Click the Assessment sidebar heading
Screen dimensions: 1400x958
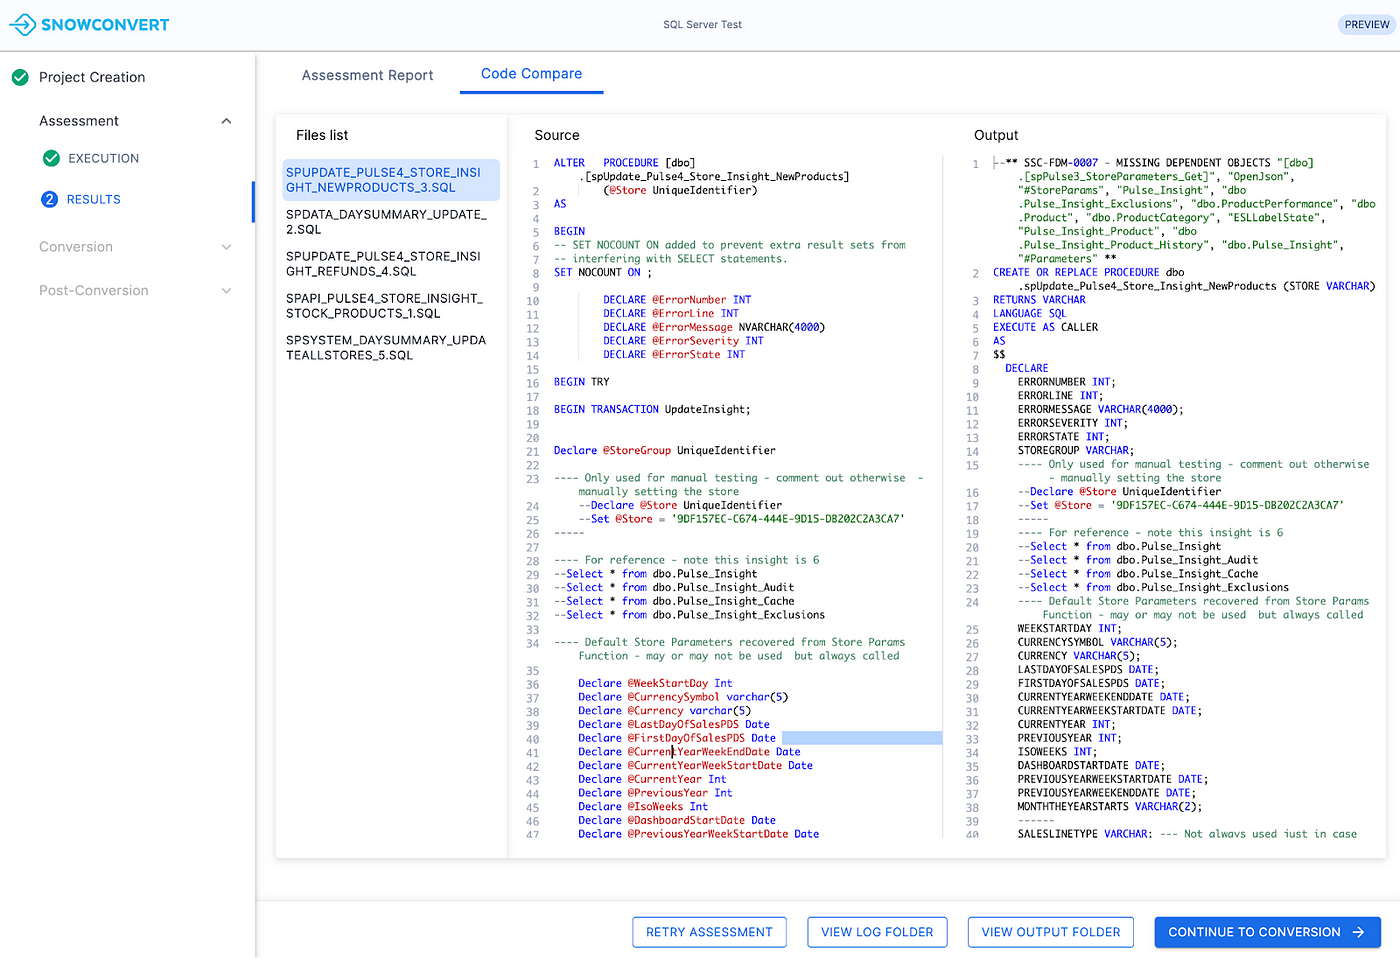(79, 121)
